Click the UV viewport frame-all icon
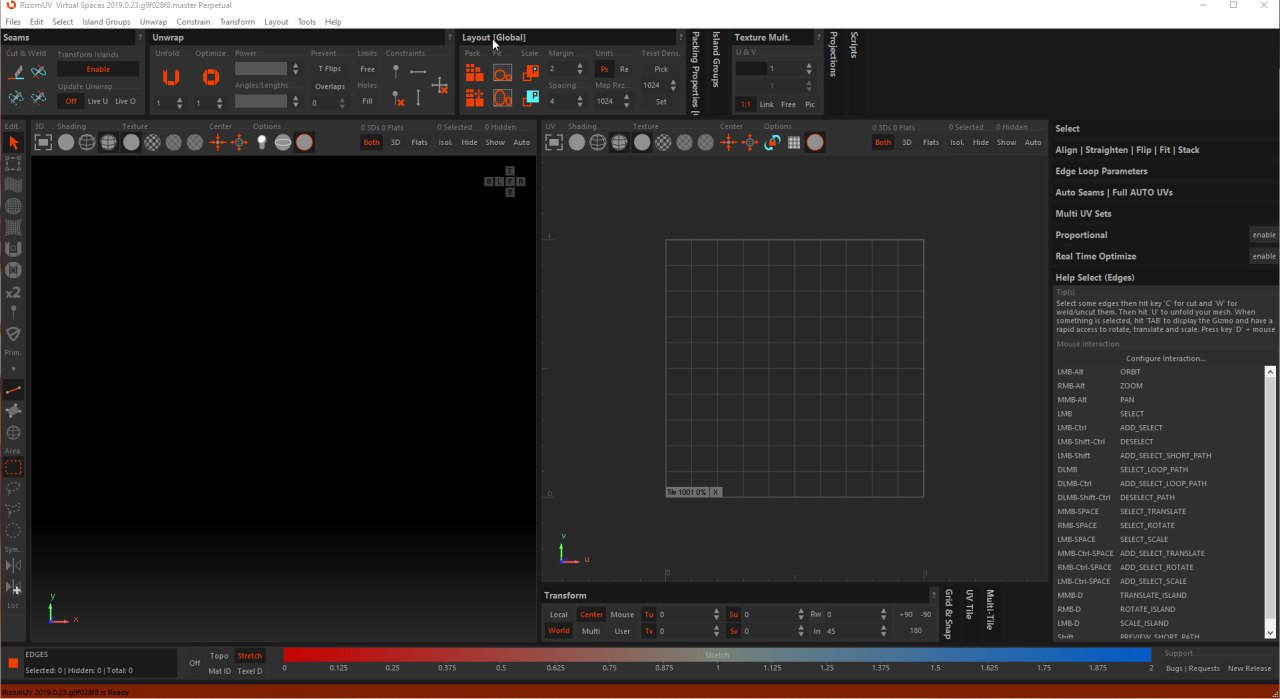Viewport: 1280px width, 699px height. (554, 143)
